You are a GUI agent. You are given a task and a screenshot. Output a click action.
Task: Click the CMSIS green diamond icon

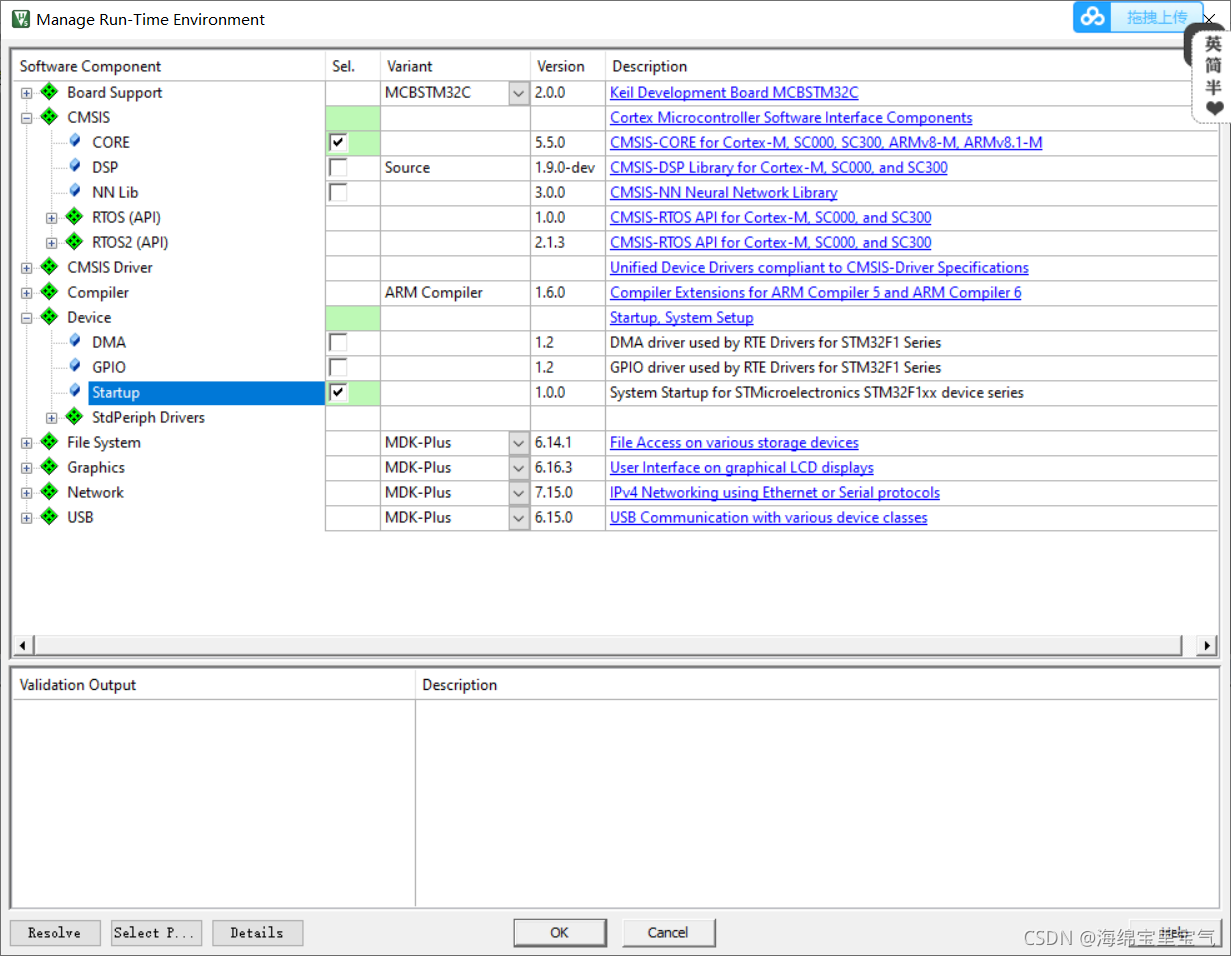[x=49, y=117]
